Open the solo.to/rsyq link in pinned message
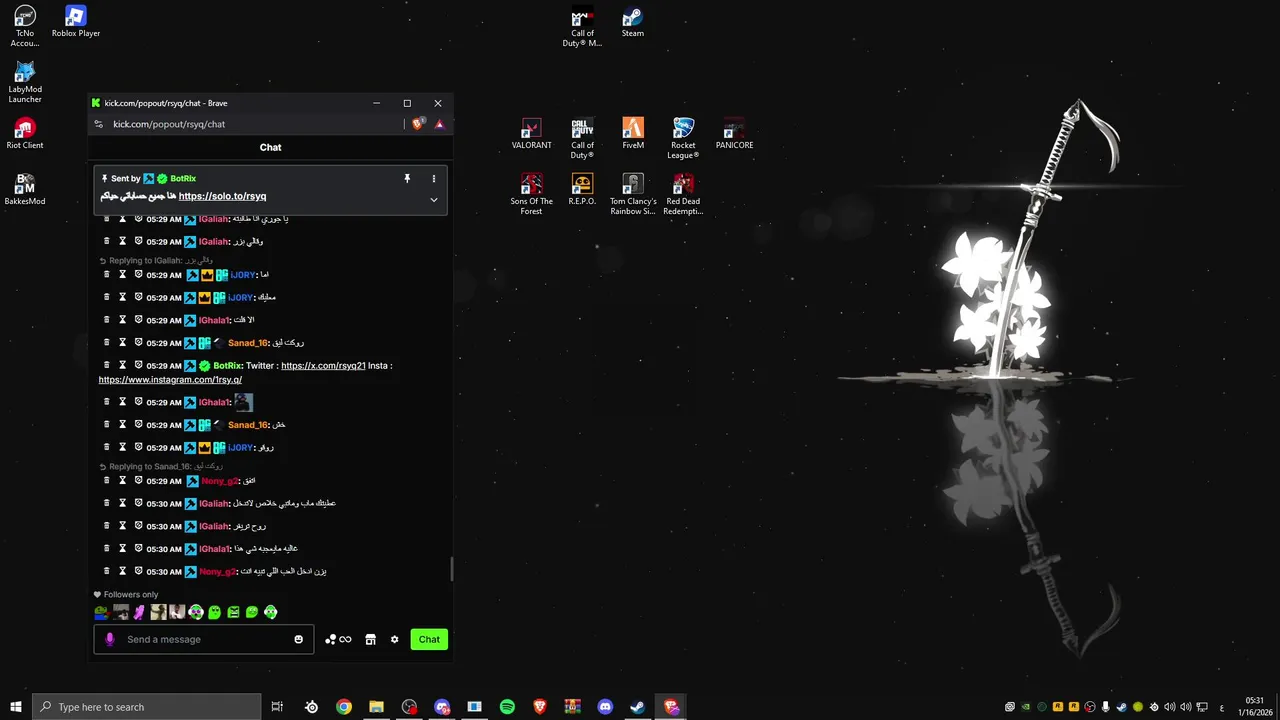This screenshot has width=1280, height=720. [222, 196]
